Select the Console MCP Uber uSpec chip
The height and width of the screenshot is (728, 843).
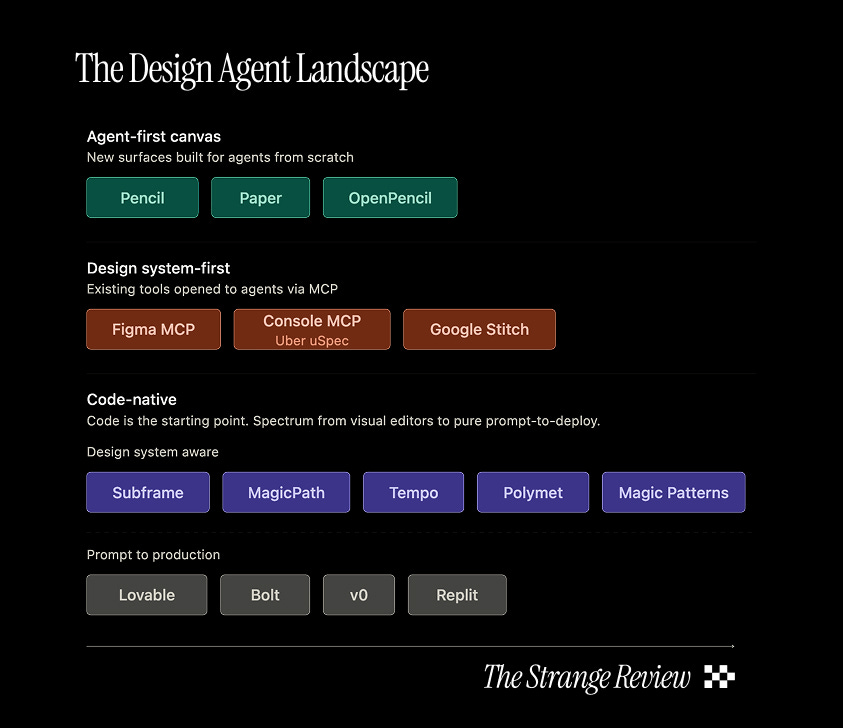312,329
